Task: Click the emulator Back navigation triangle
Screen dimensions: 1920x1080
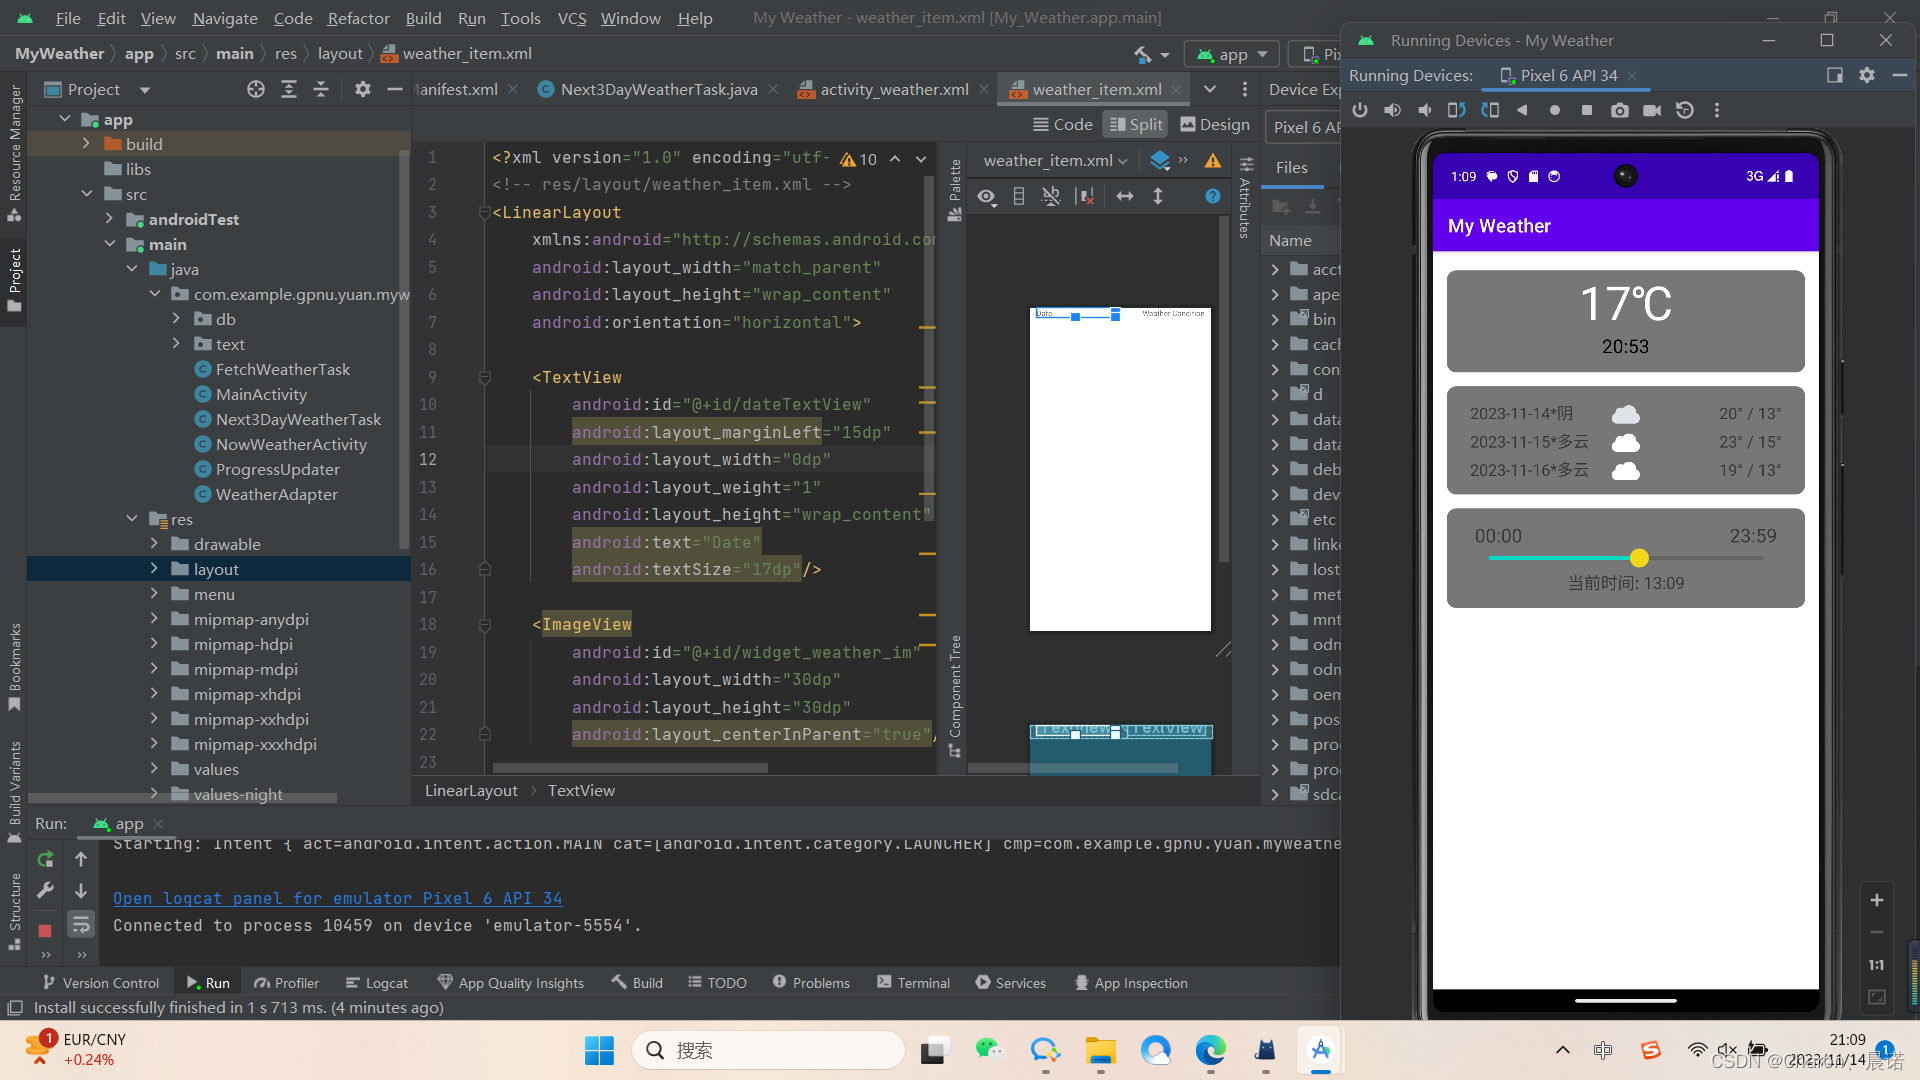Action: coord(1522,110)
